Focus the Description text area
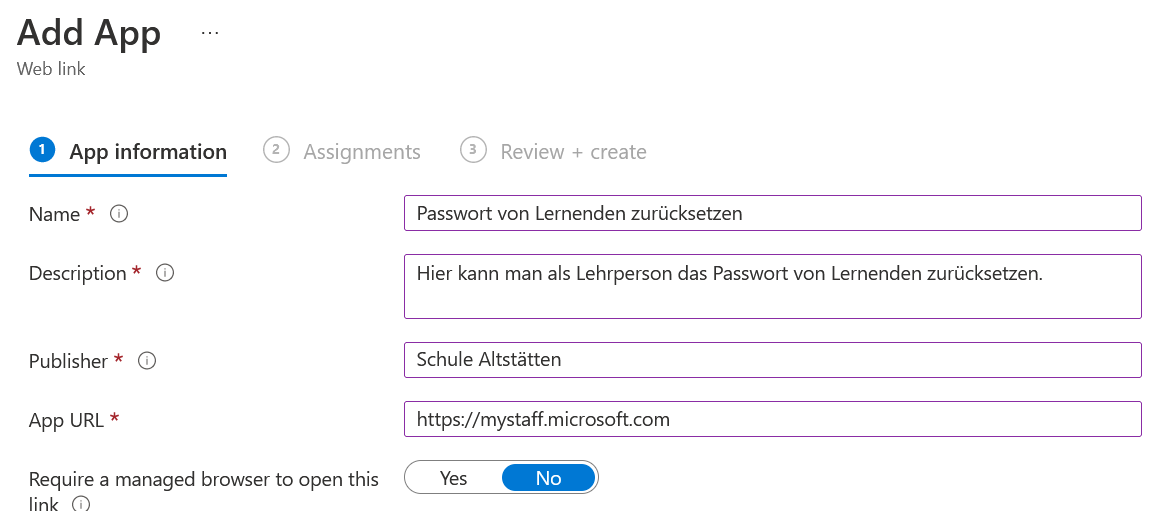1169x511 pixels. coord(772,286)
